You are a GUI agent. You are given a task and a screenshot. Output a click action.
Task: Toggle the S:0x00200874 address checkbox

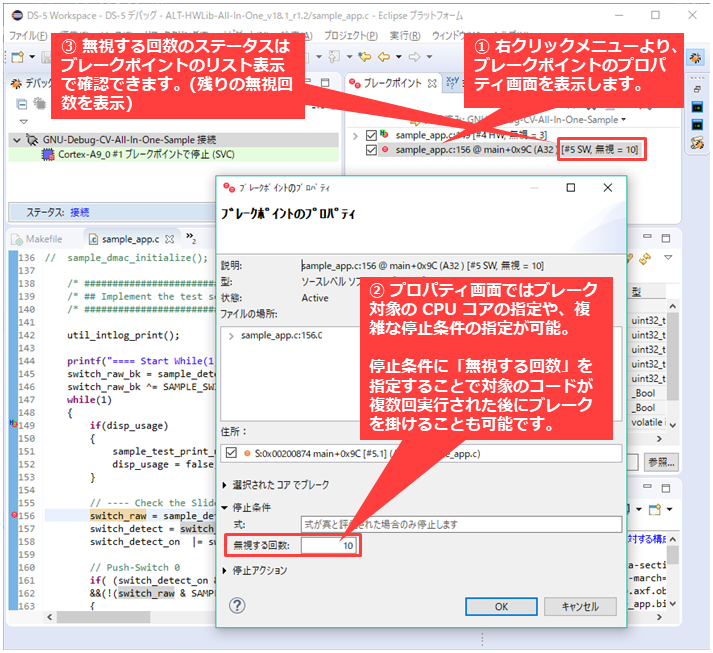click(231, 453)
